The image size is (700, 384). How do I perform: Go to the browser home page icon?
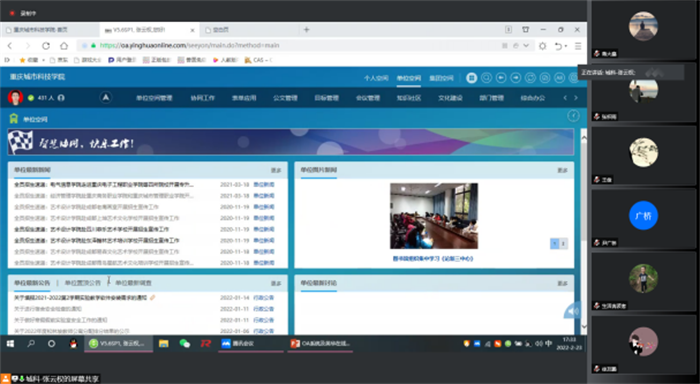(64, 46)
